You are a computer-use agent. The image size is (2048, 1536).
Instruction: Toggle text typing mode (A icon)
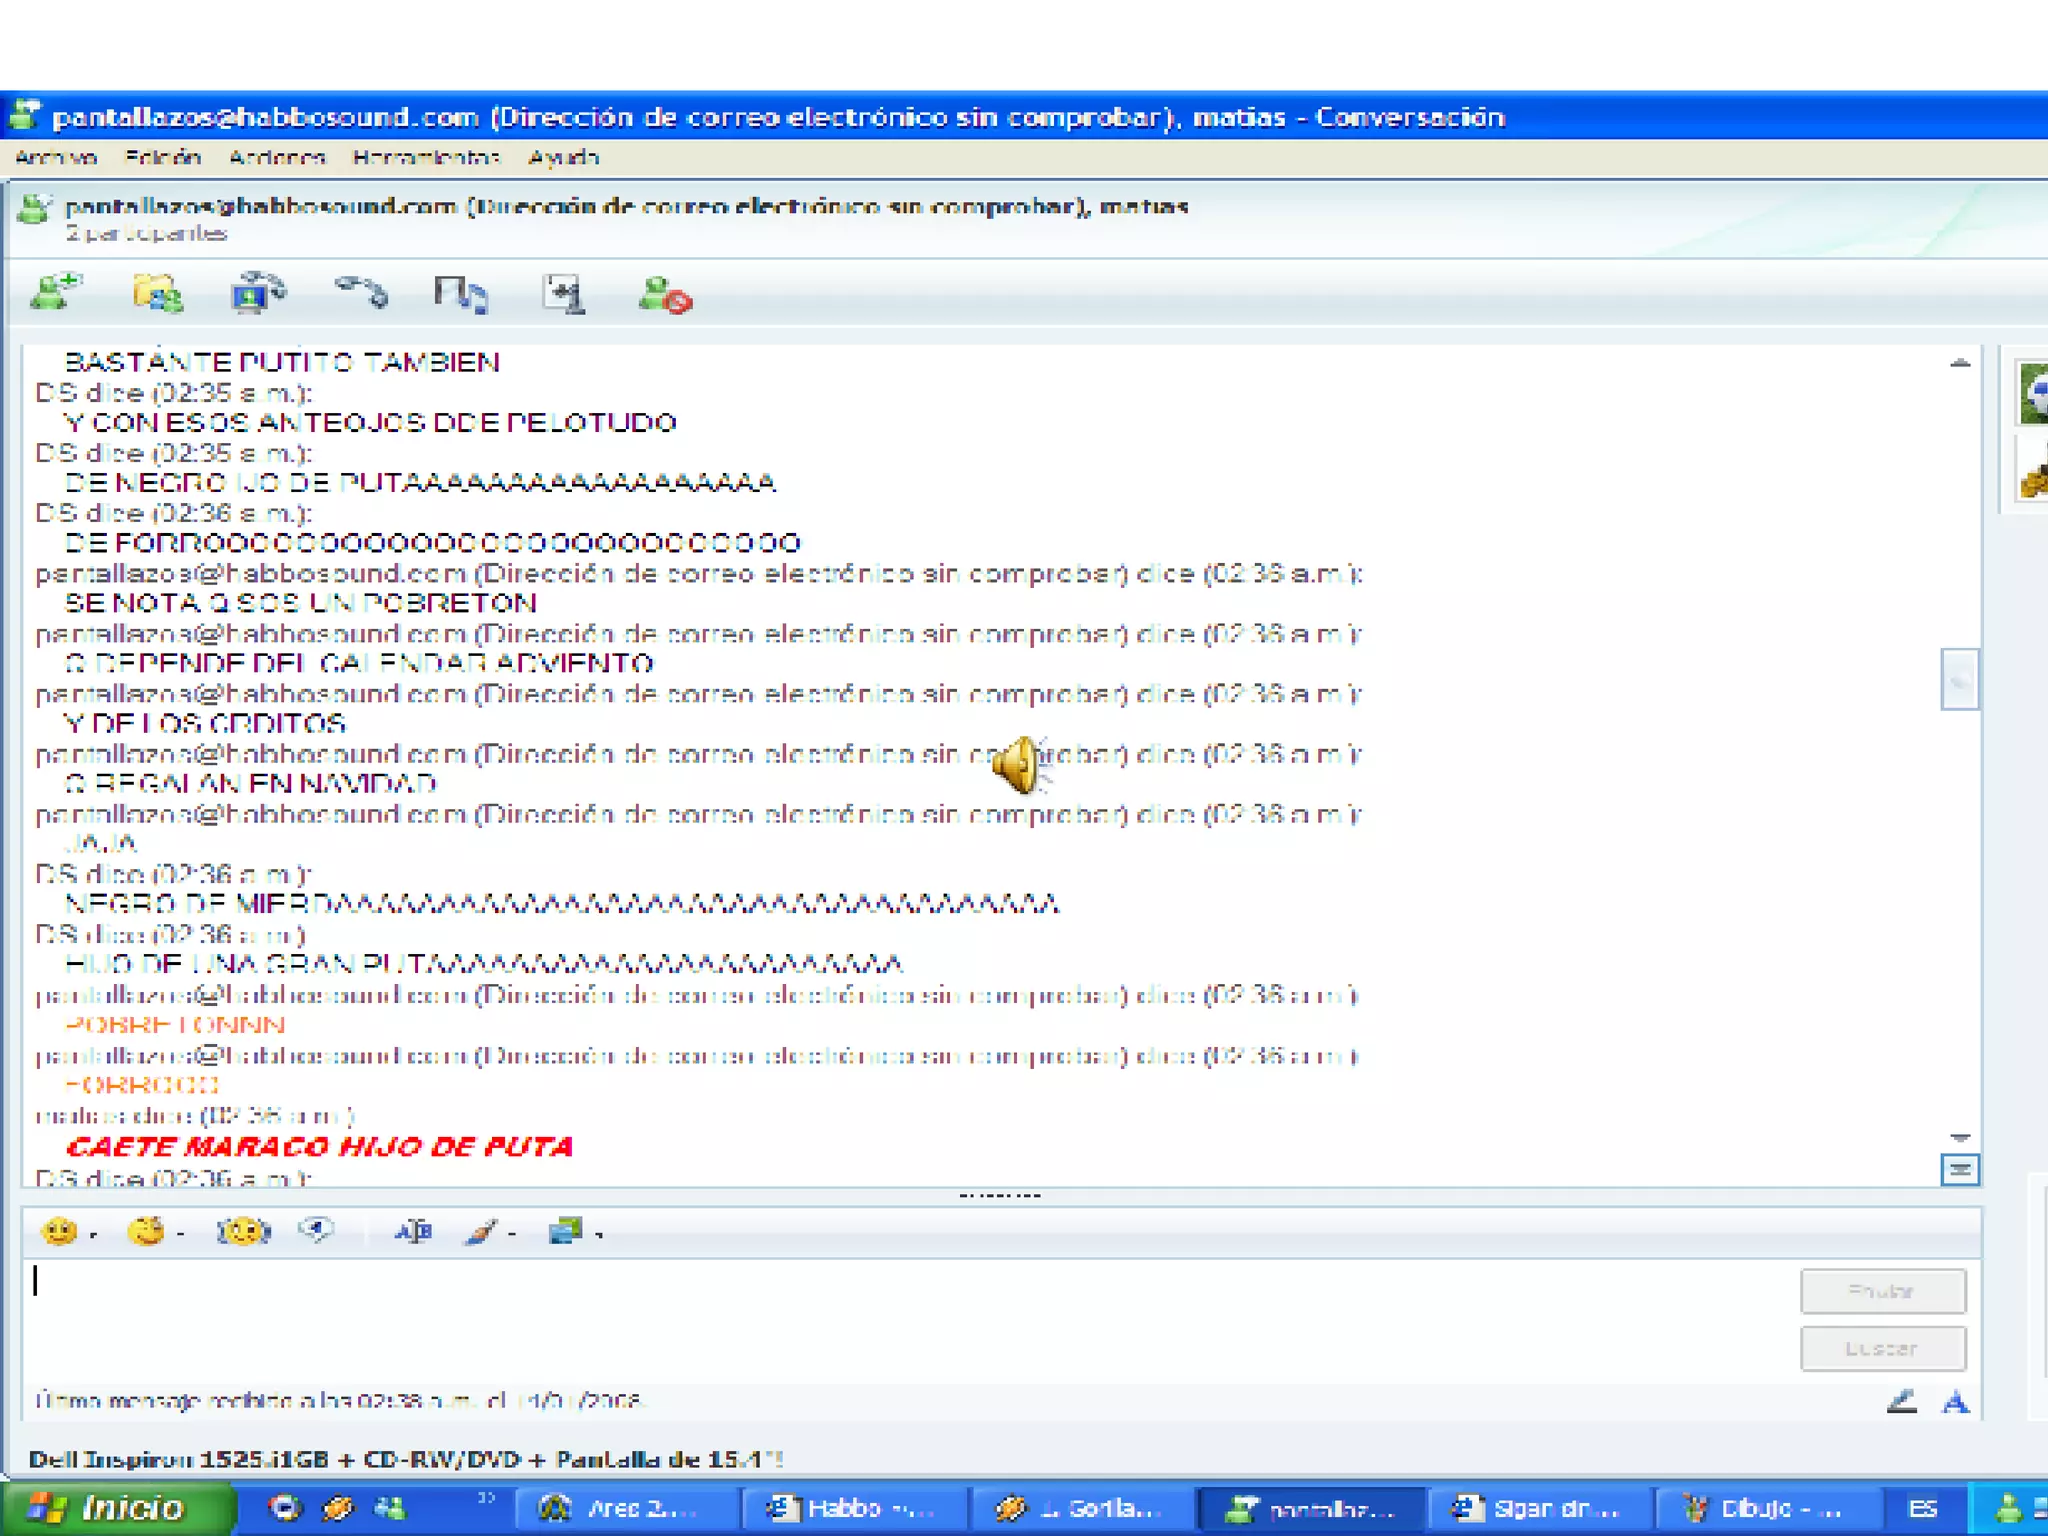[1955, 1402]
